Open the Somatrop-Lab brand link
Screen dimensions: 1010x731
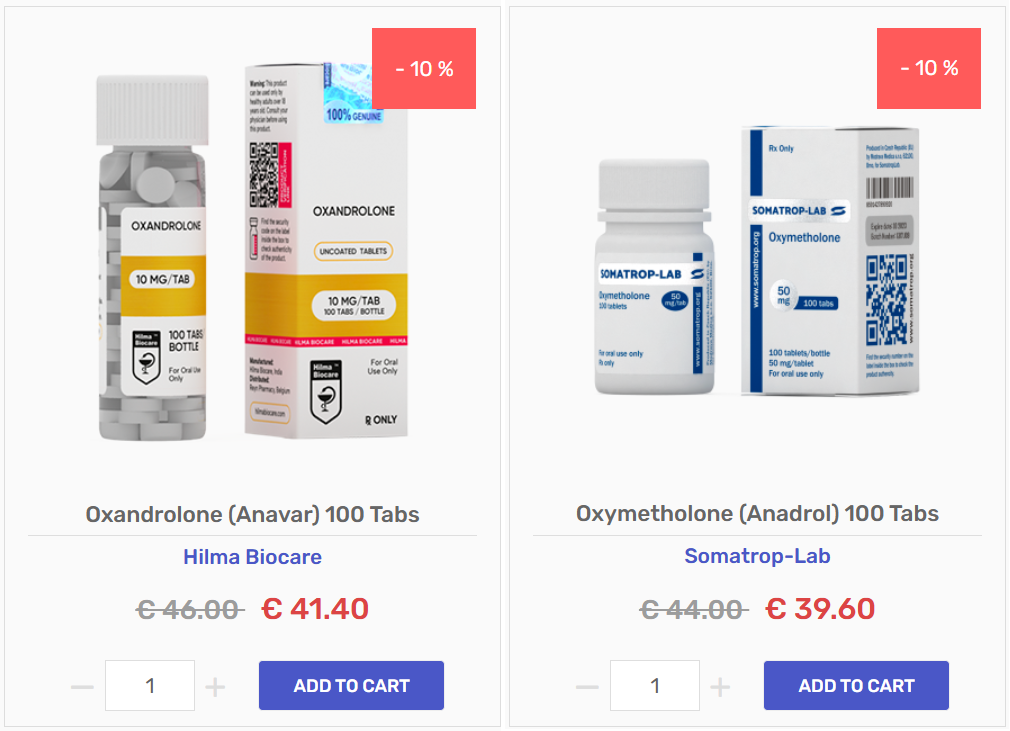click(x=758, y=556)
